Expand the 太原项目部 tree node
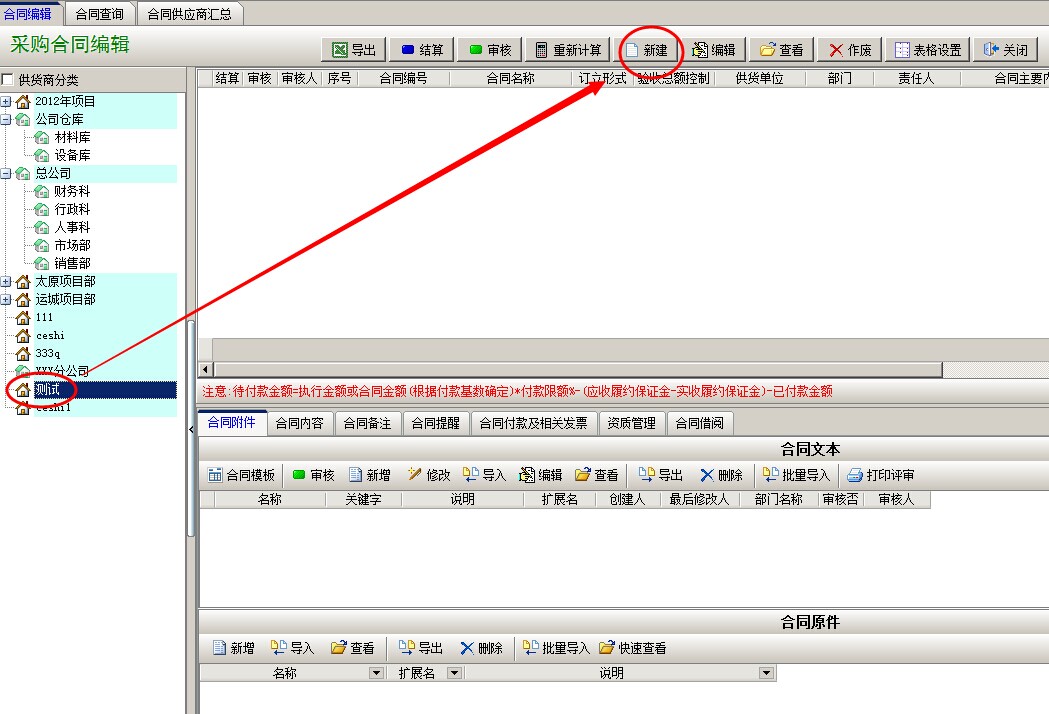Screen dimensions: 1049x714 (x=7, y=282)
